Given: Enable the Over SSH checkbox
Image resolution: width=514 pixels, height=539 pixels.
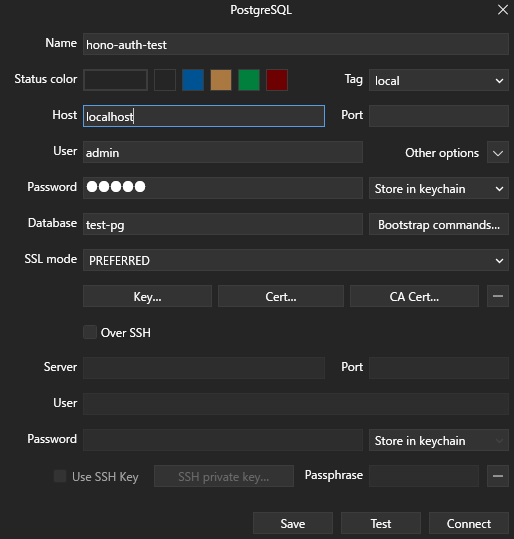Looking at the screenshot, I should pyautogui.click(x=90, y=332).
